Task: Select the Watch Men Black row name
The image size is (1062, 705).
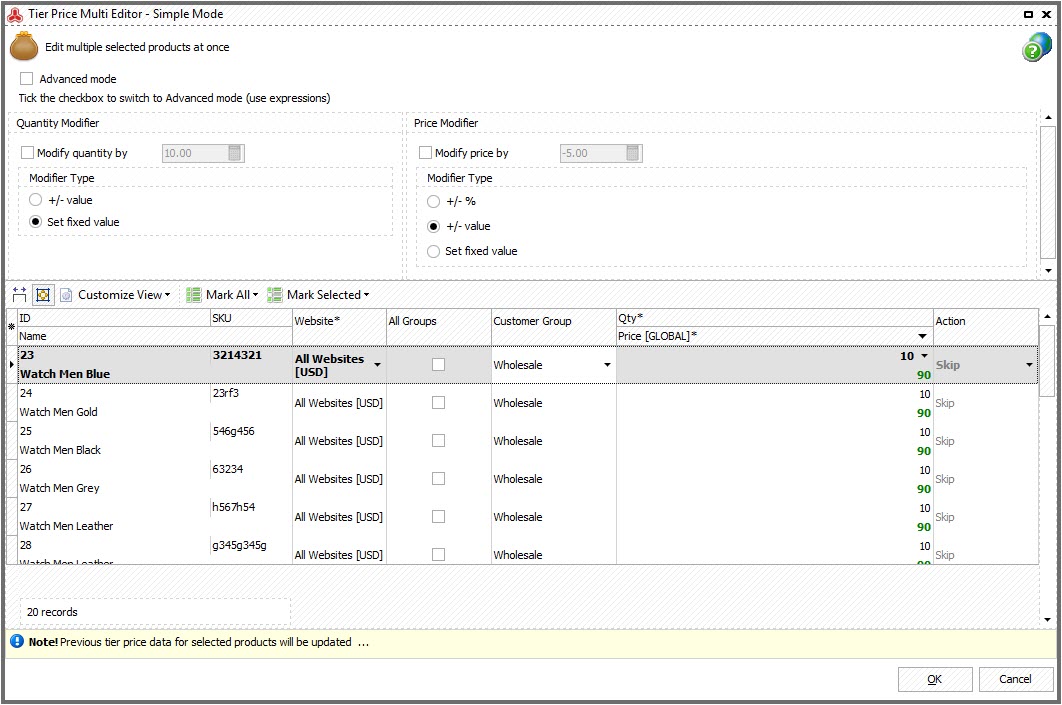Action: pos(60,450)
